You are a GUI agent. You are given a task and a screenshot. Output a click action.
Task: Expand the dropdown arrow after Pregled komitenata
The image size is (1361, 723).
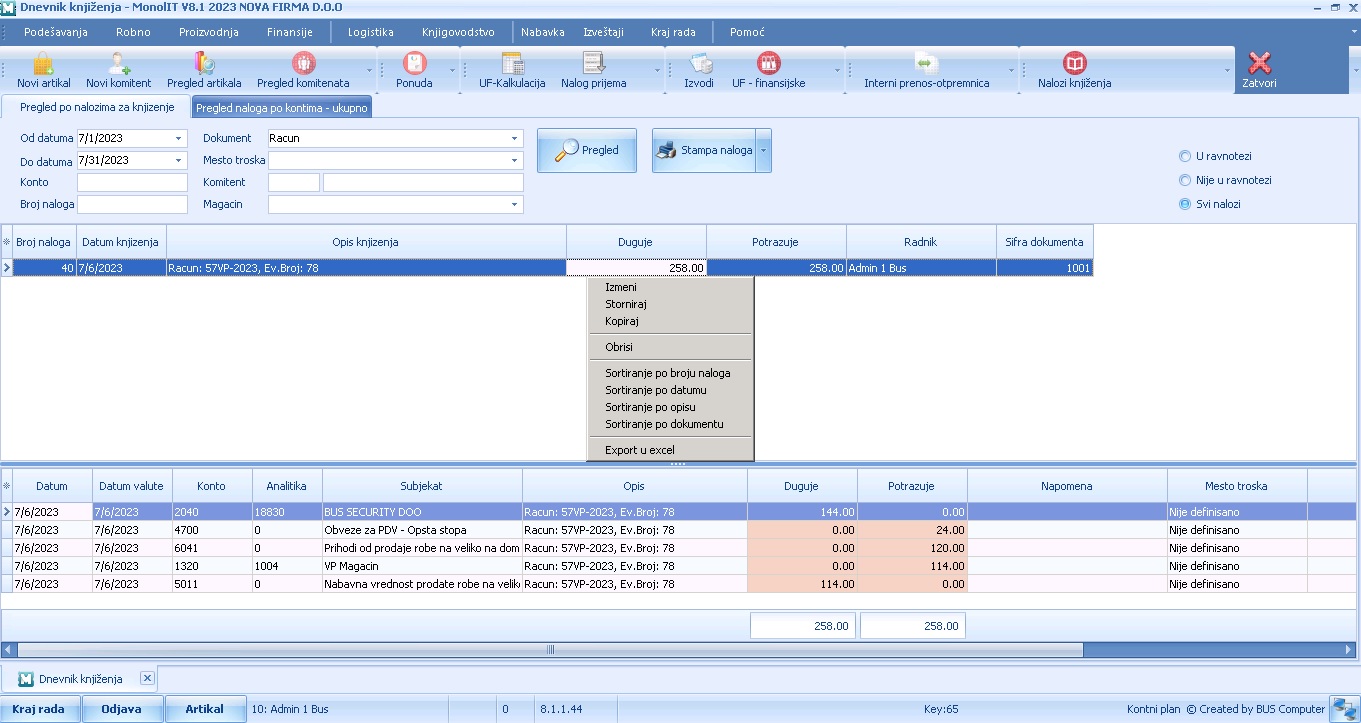click(370, 71)
